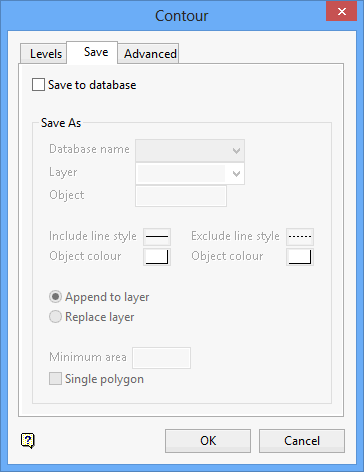Click inside the Layer text box
The width and height of the screenshot is (364, 472).
pos(182,174)
